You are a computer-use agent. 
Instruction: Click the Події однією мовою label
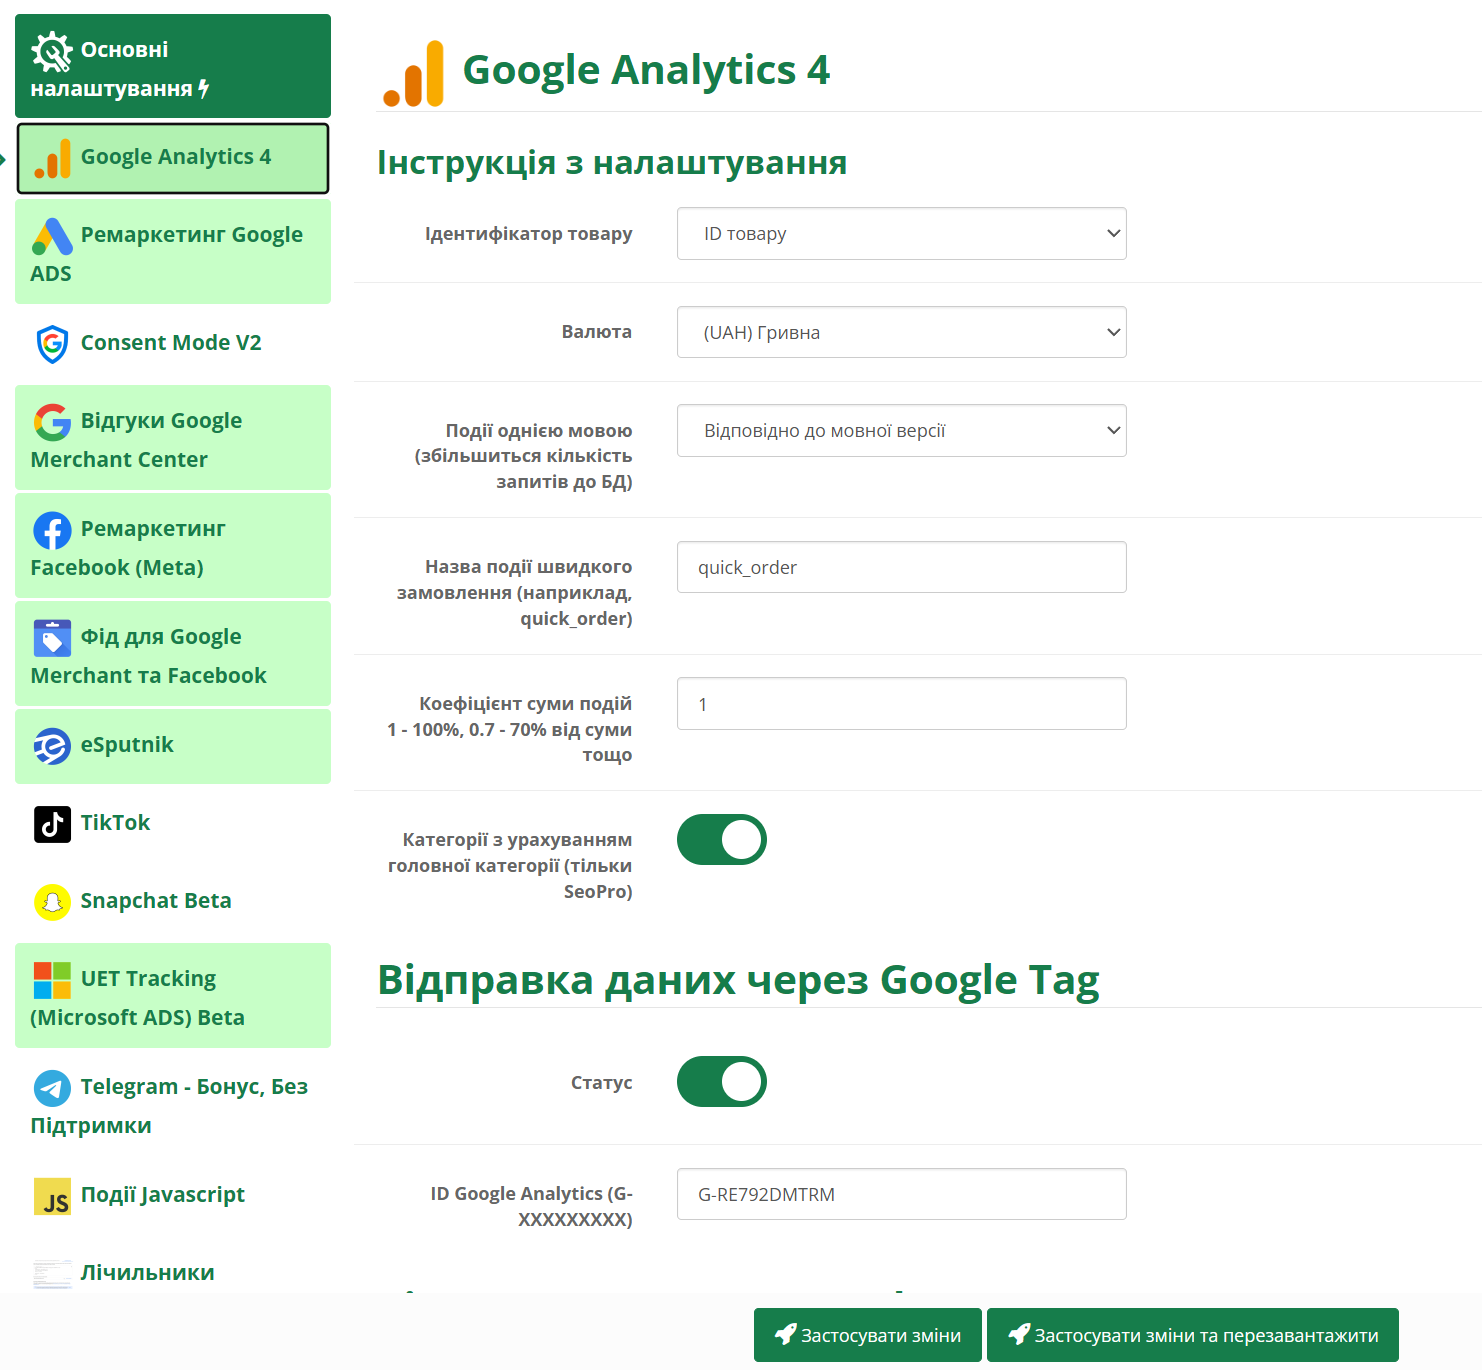524,455
